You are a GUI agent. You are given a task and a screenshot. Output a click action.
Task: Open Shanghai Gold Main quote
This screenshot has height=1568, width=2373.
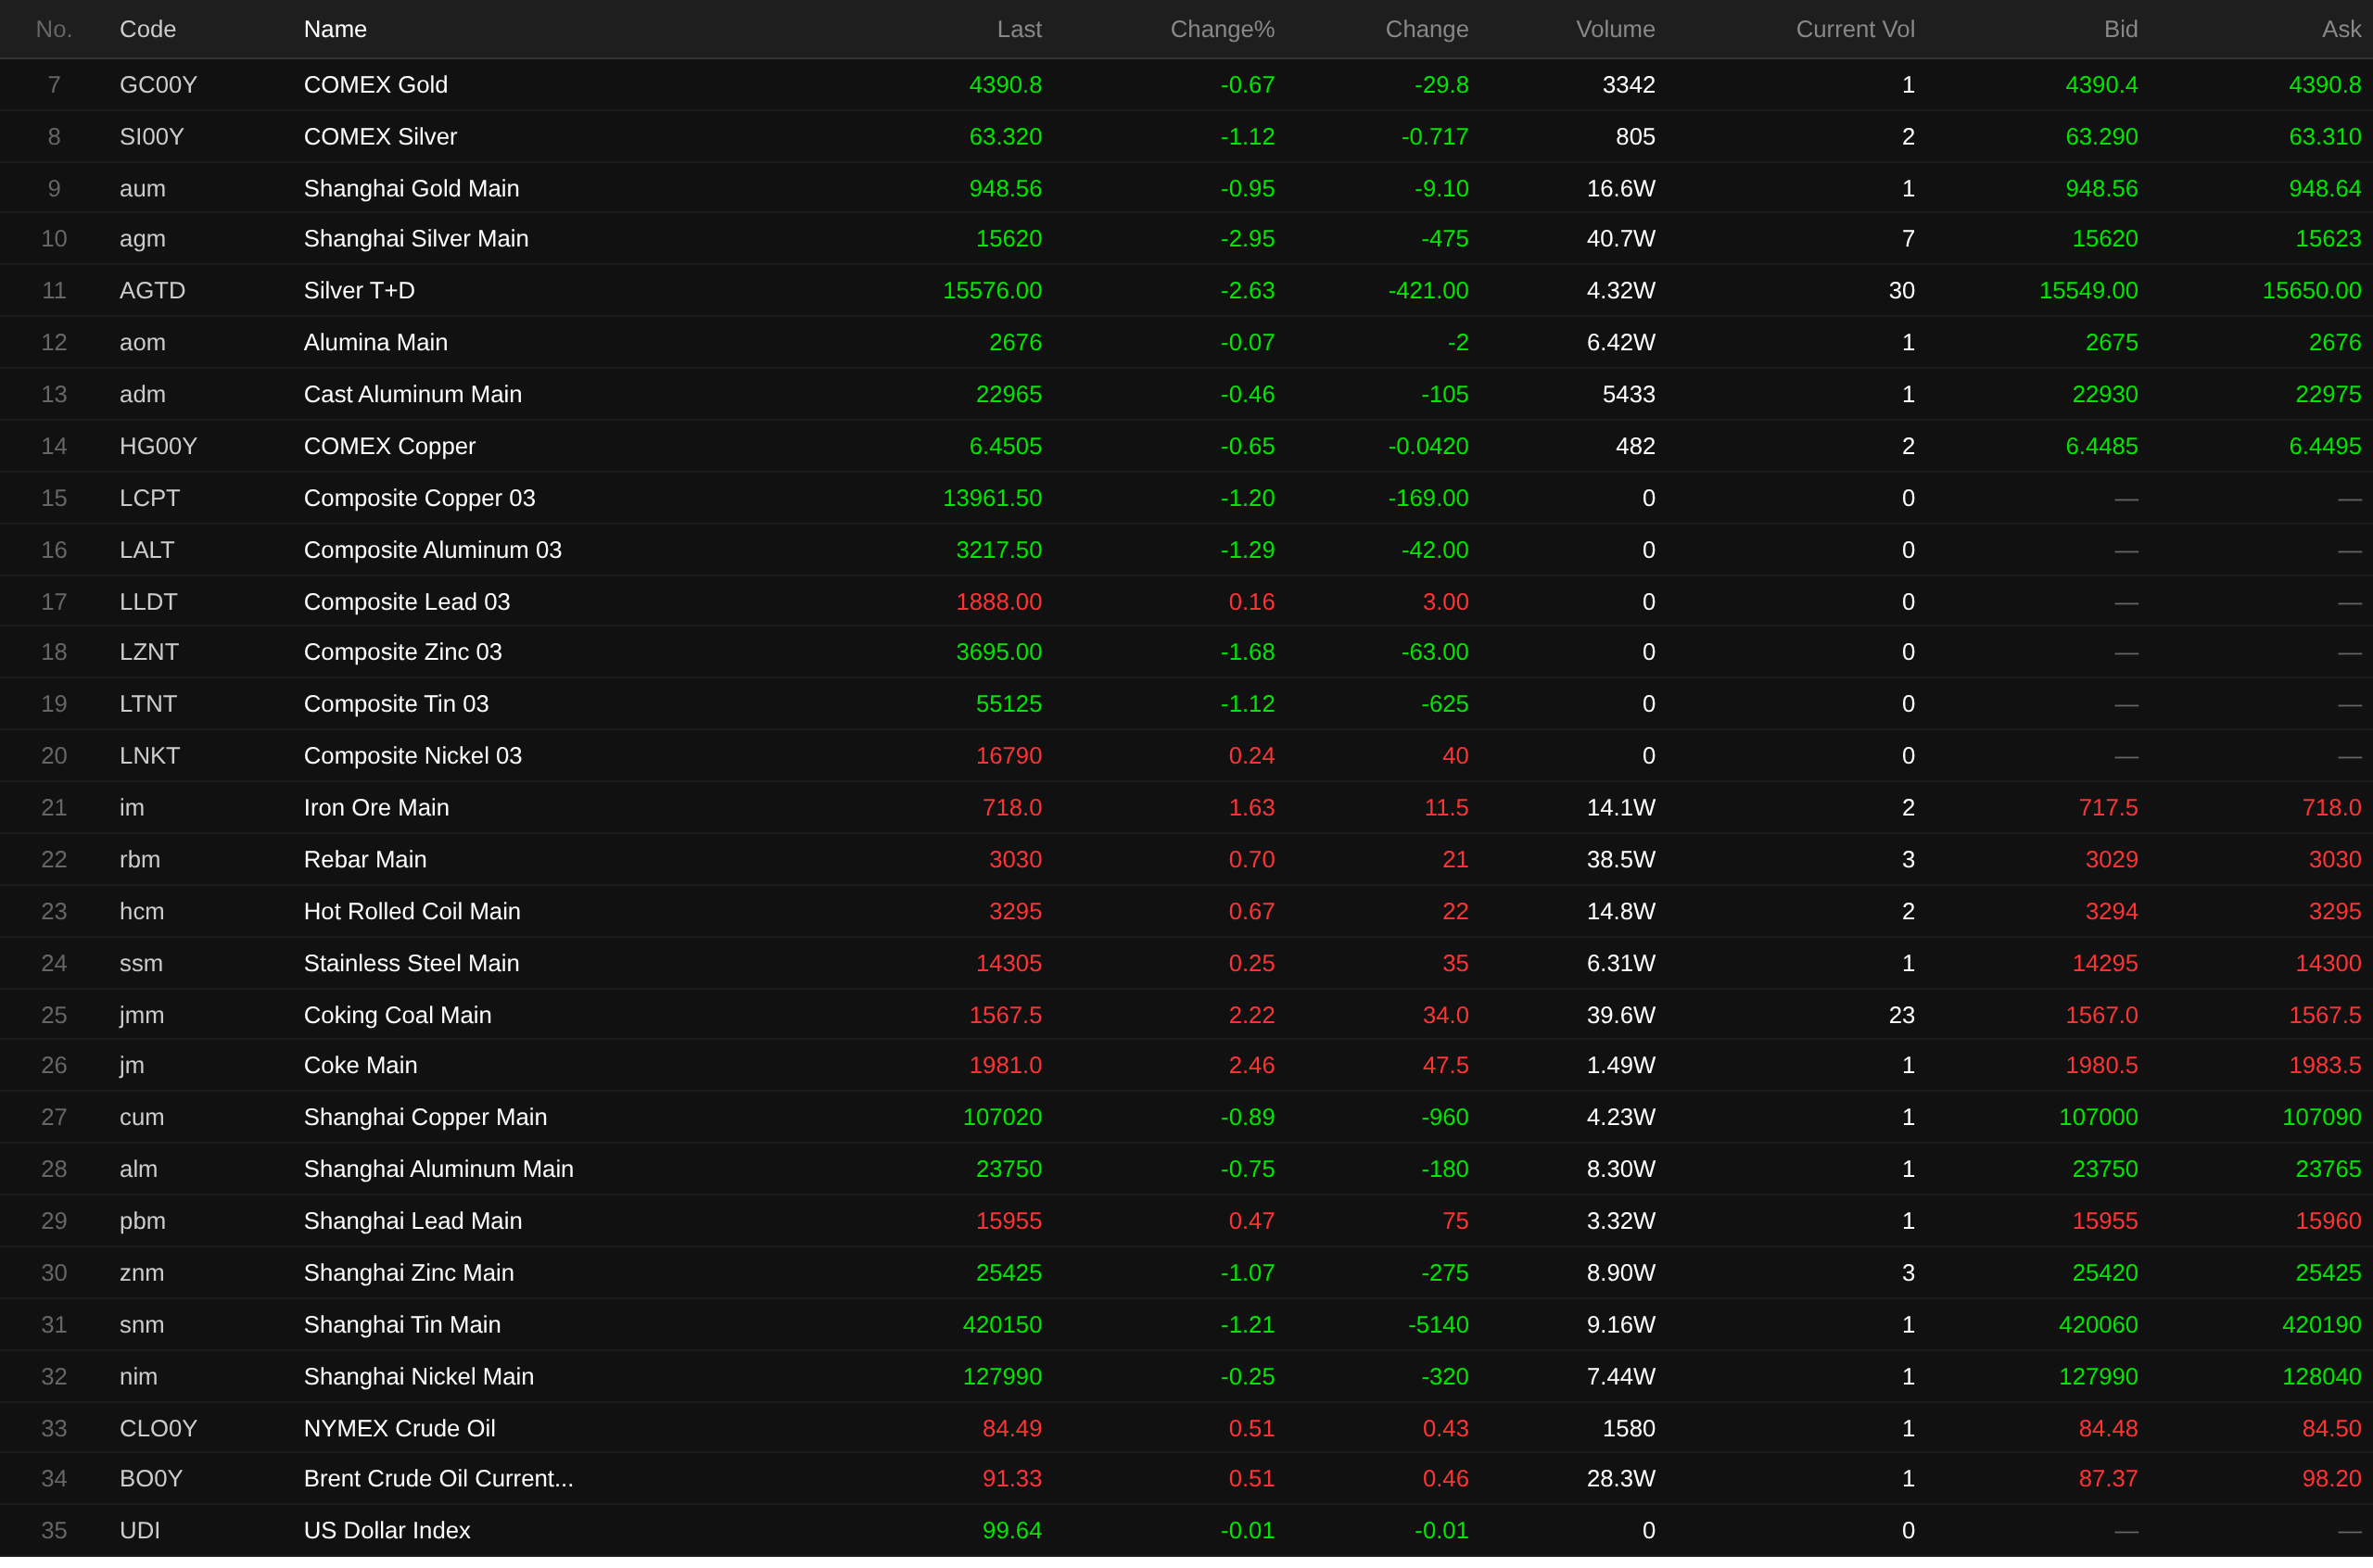click(x=411, y=189)
